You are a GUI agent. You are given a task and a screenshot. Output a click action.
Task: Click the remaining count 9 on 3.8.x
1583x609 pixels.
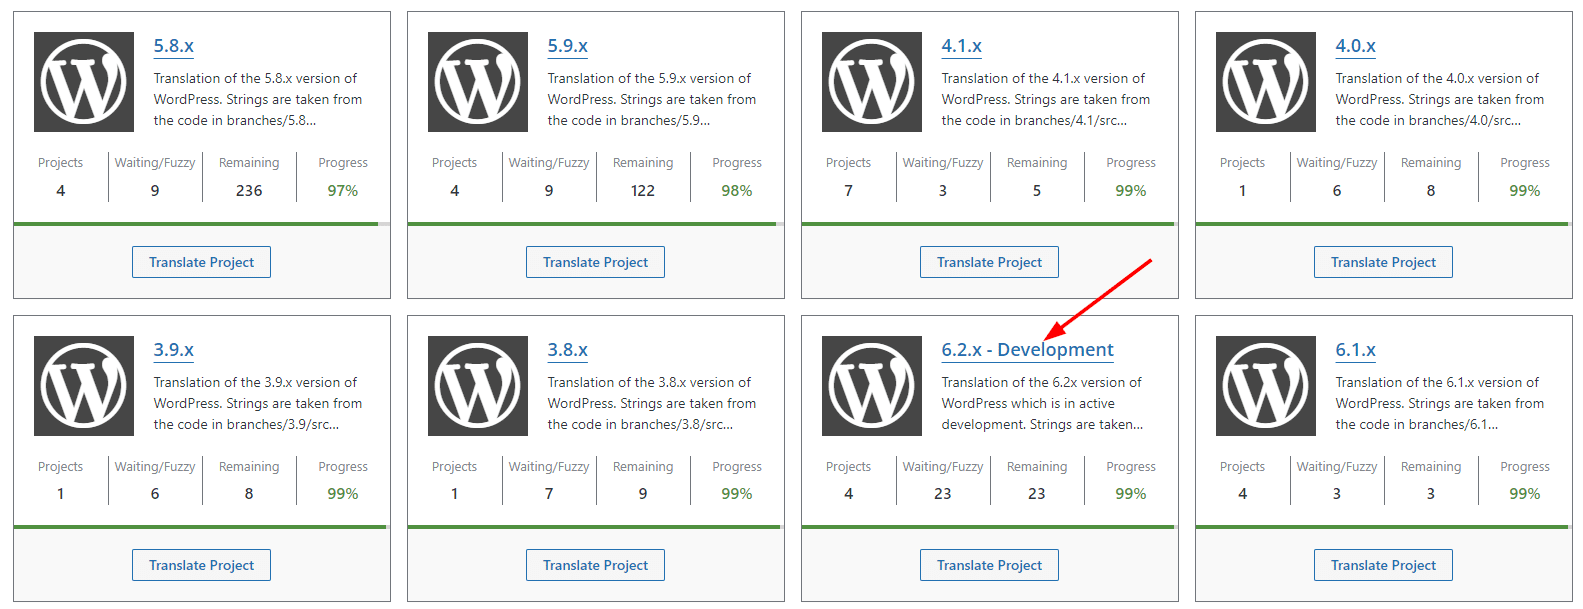pos(643,494)
